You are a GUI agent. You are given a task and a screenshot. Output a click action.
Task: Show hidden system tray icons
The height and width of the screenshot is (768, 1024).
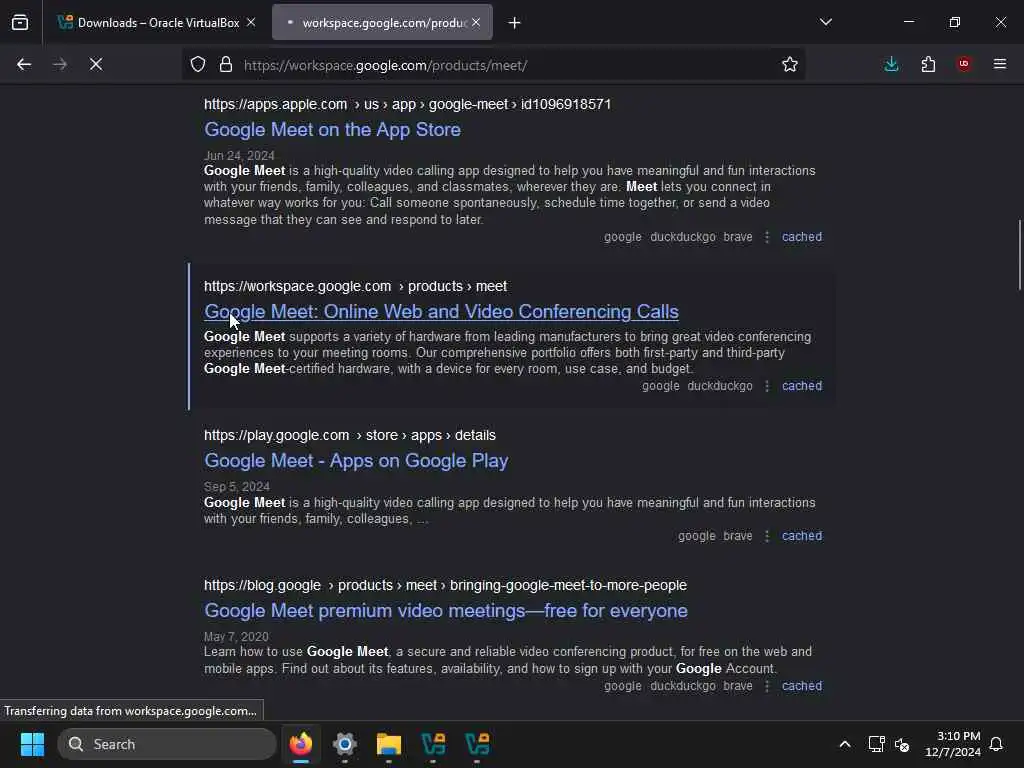[x=844, y=744]
